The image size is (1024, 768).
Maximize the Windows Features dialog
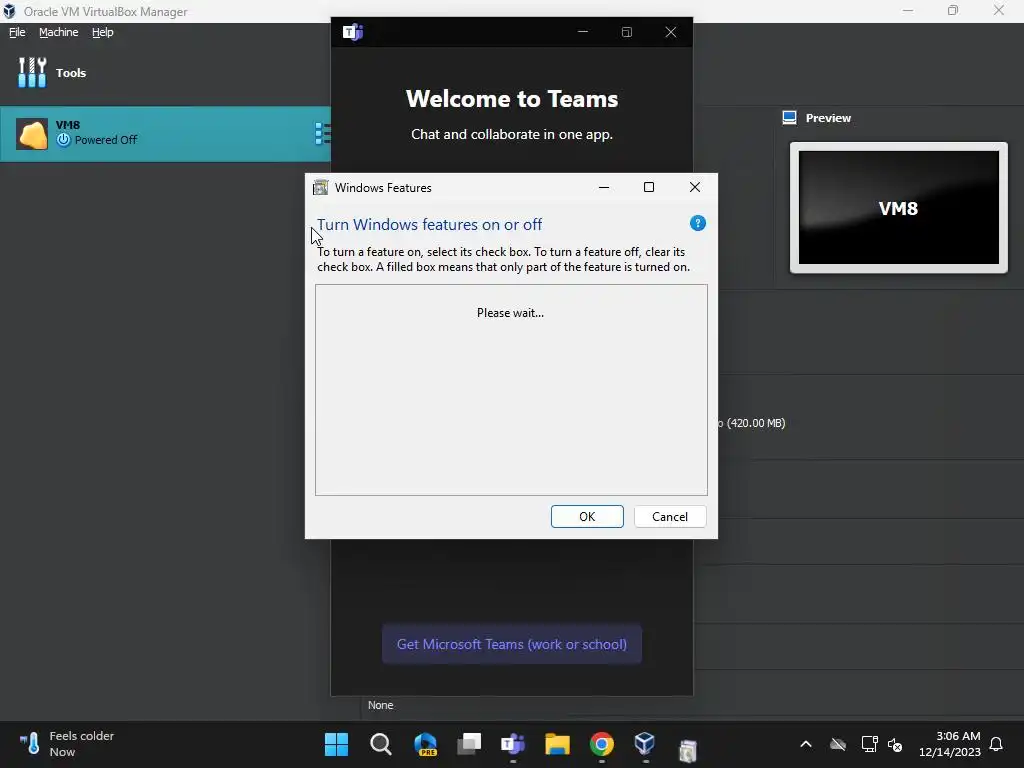[649, 187]
